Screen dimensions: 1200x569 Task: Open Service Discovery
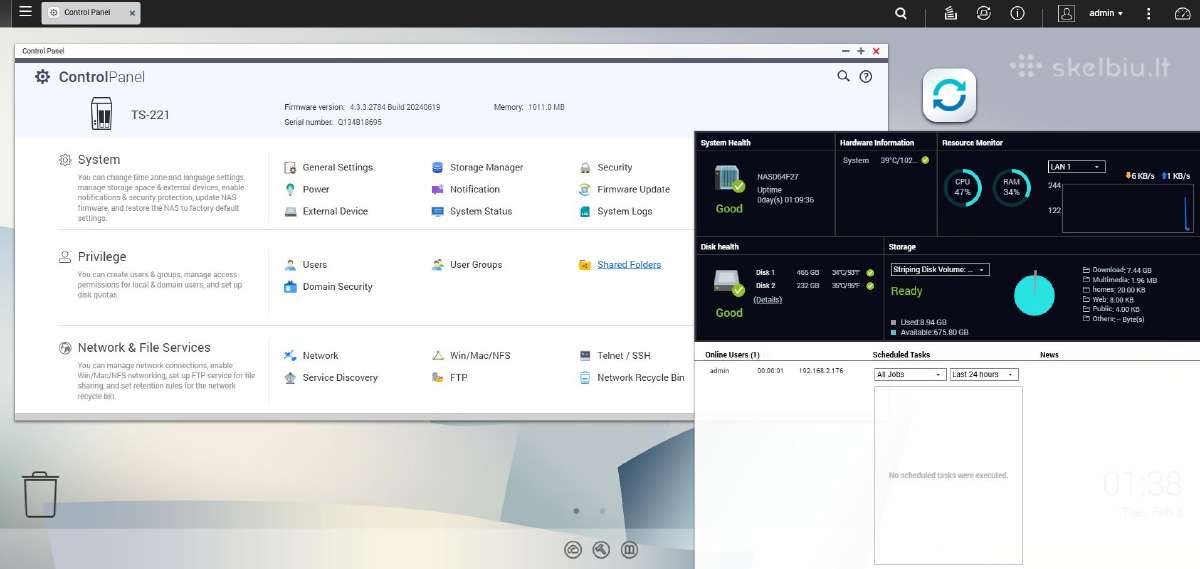pyautogui.click(x=331, y=378)
